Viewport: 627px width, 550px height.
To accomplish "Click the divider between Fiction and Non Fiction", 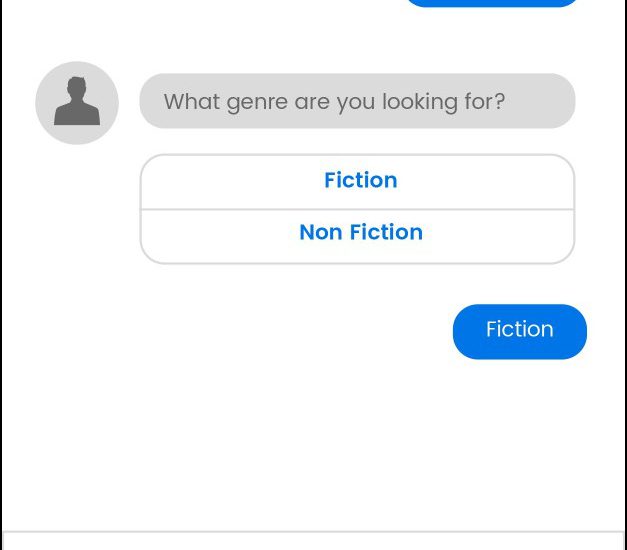I will pos(357,209).
